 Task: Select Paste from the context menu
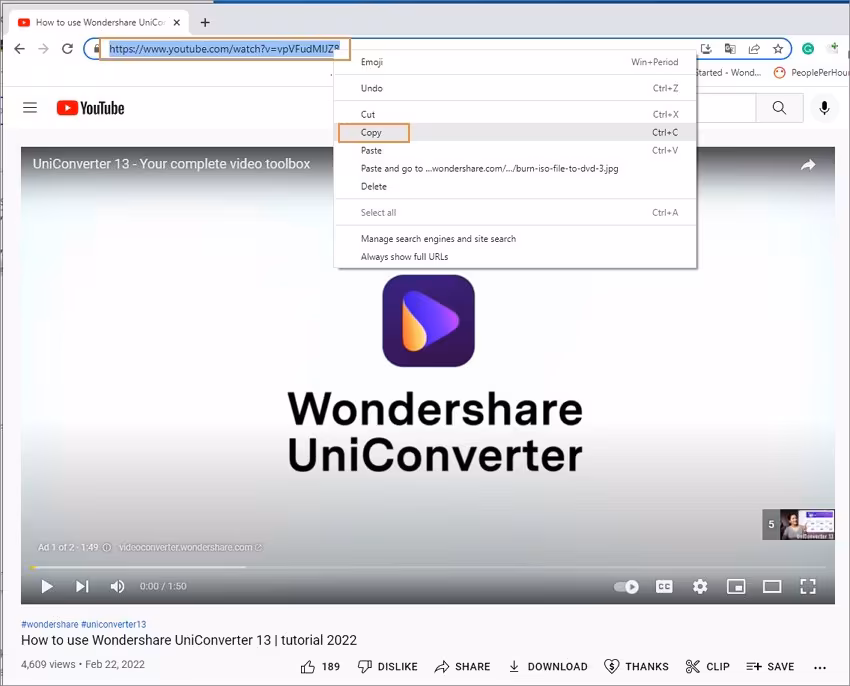pos(515,150)
